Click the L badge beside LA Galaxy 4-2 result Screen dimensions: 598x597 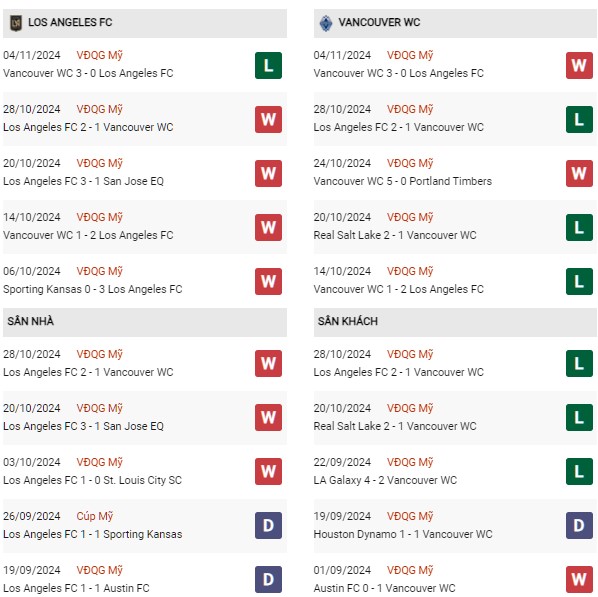pyautogui.click(x=579, y=471)
